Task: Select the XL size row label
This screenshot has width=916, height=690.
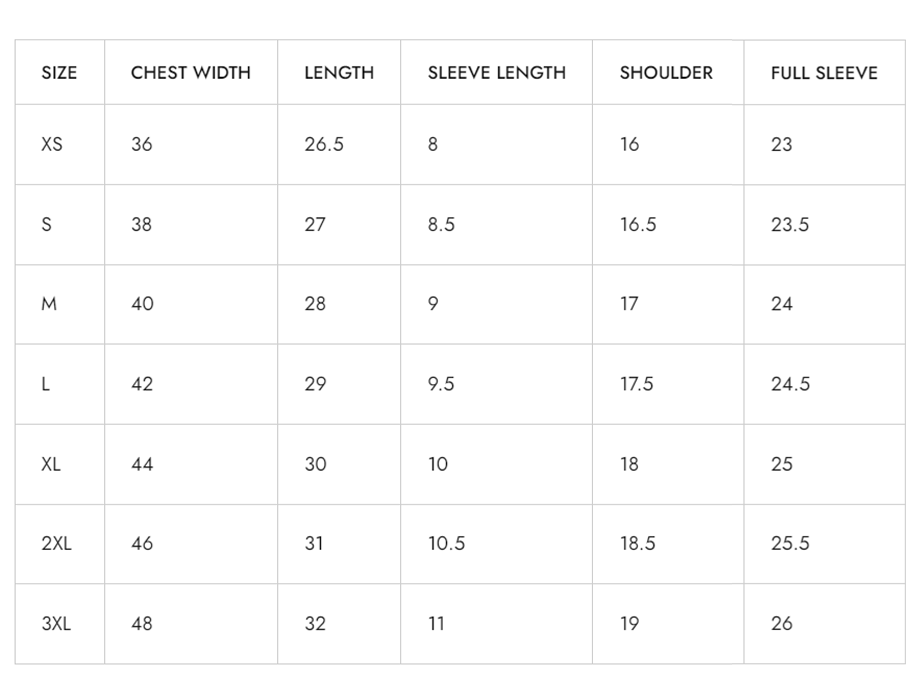Action: tap(51, 464)
